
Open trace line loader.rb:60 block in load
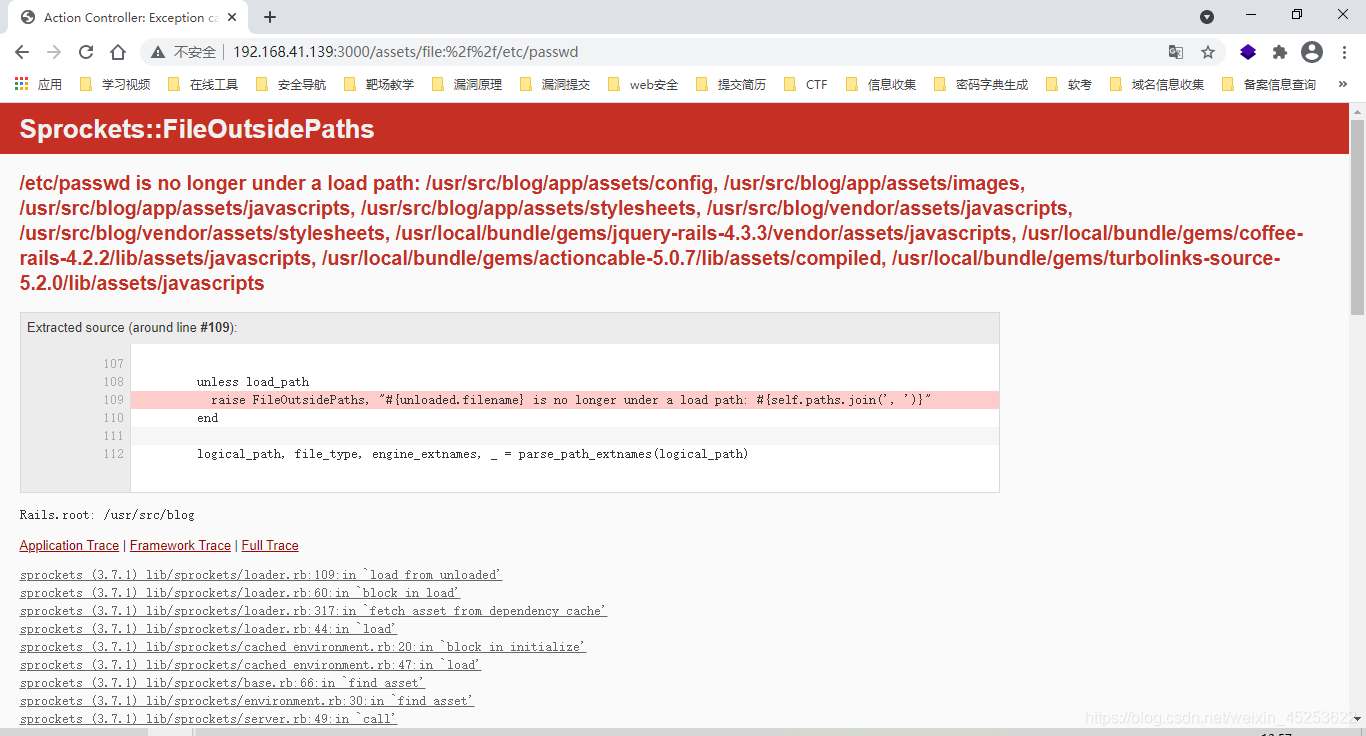[x=239, y=593]
